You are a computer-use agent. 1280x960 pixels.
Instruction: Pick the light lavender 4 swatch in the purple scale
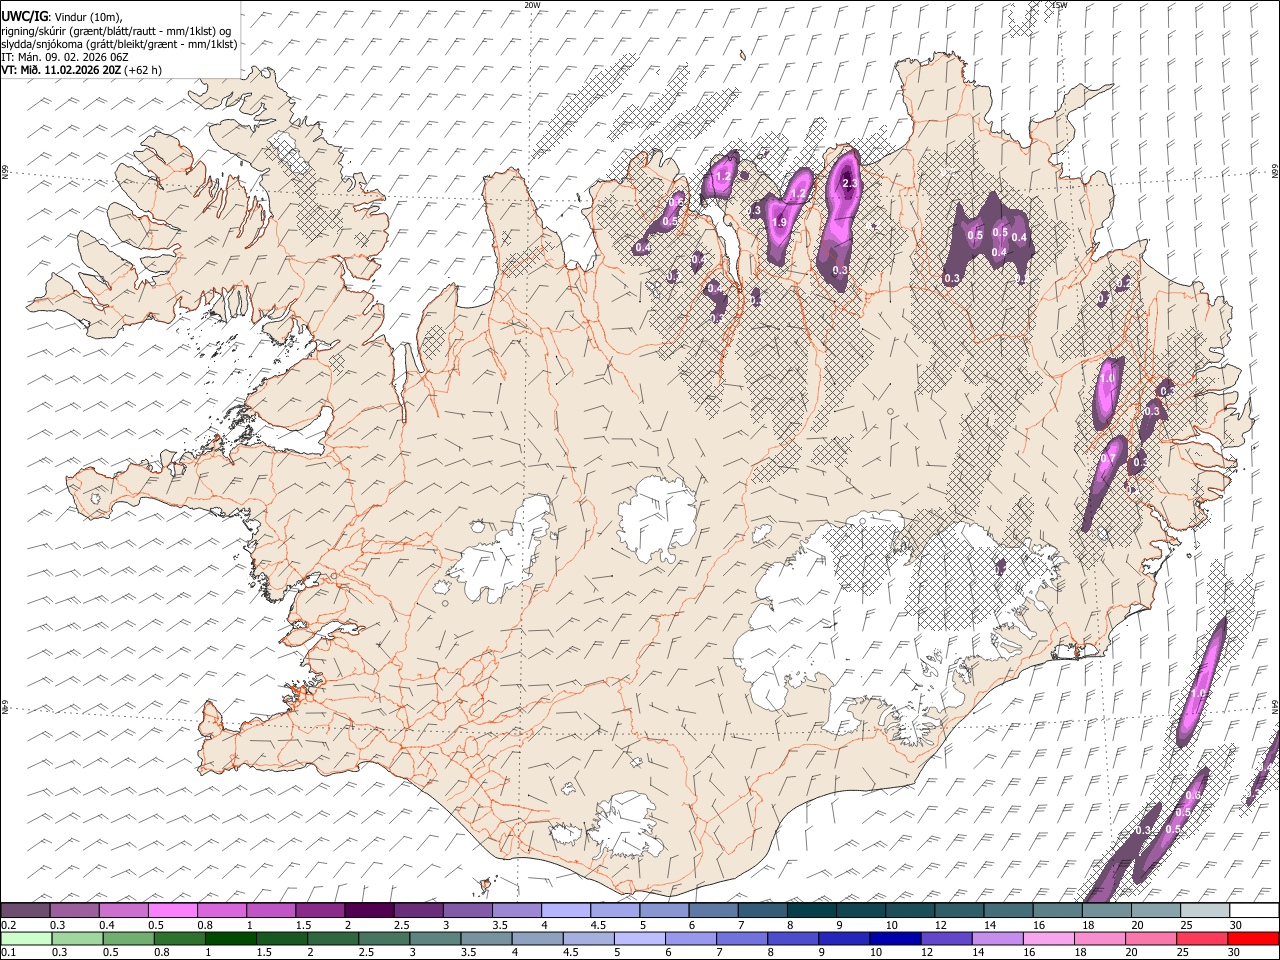pyautogui.click(x=565, y=910)
